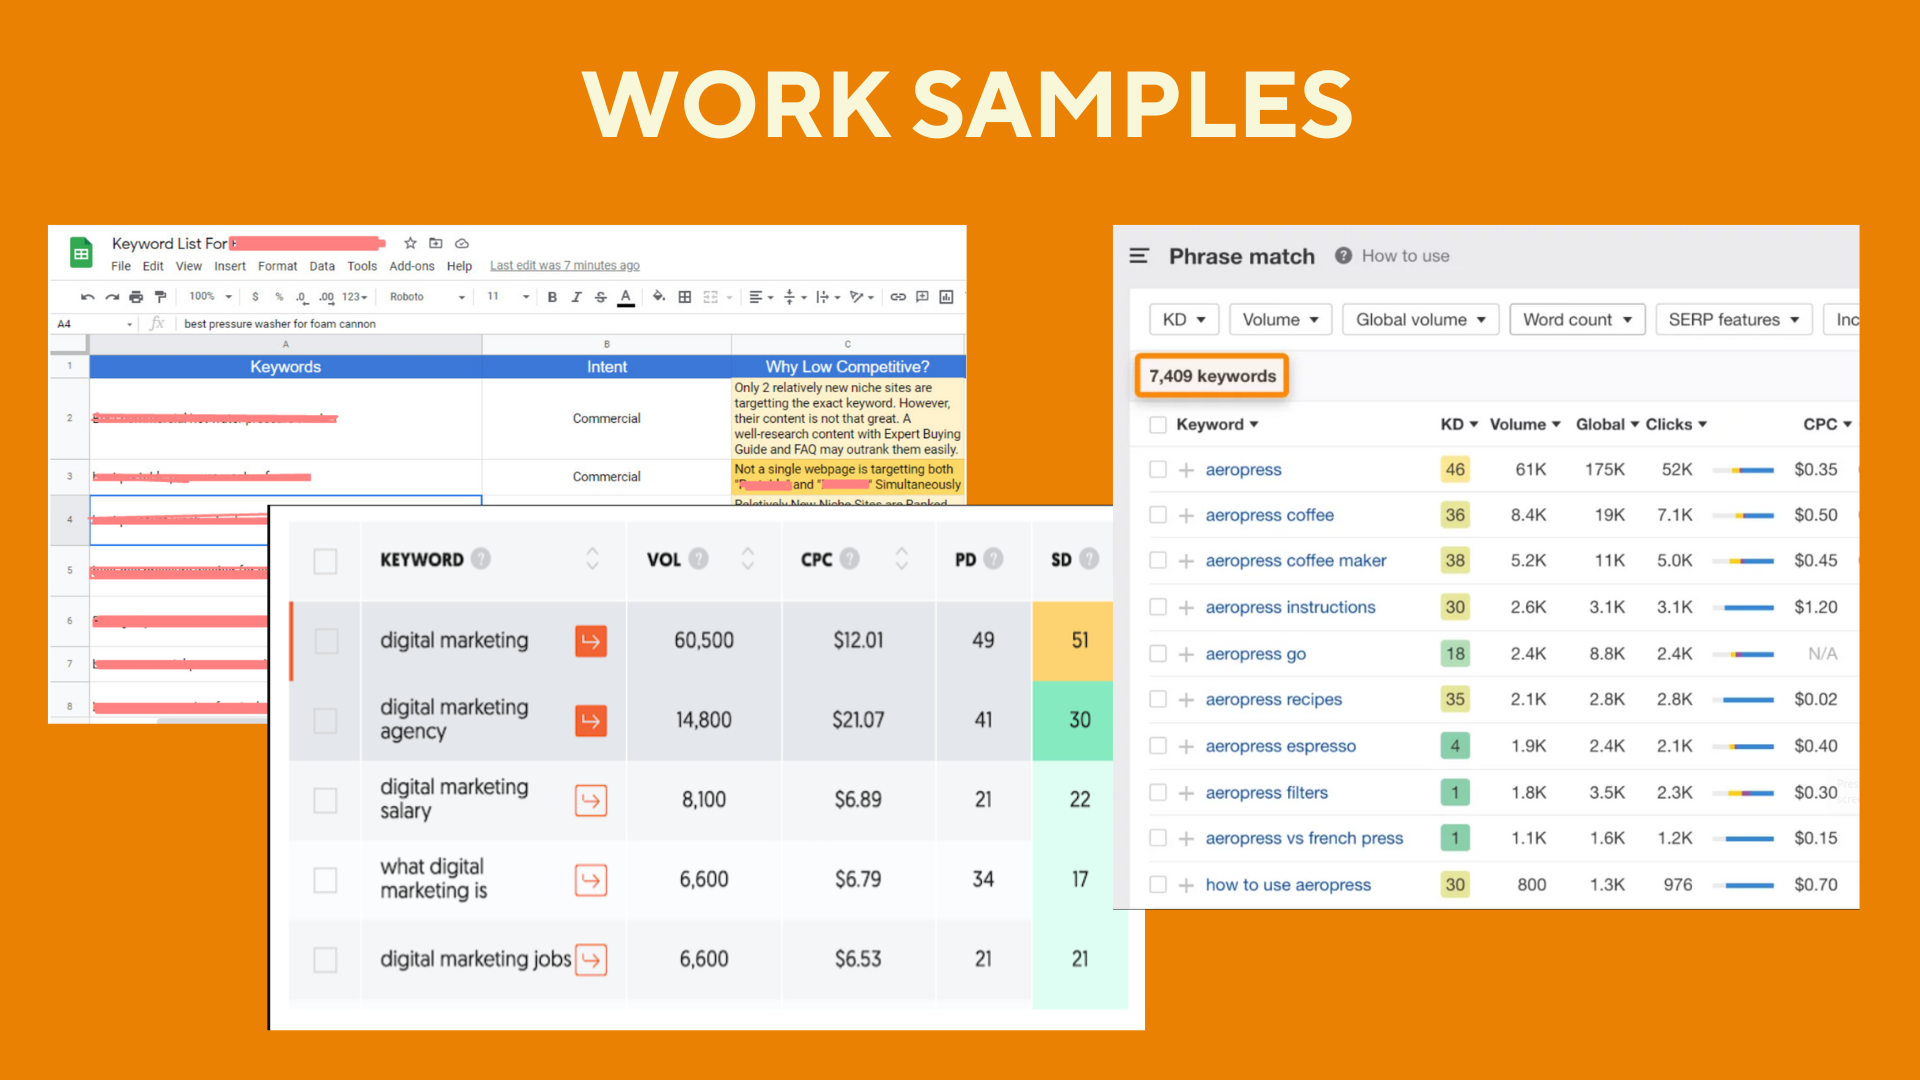Open the Word count filter dropdown
This screenshot has width=1920, height=1080.
point(1577,320)
